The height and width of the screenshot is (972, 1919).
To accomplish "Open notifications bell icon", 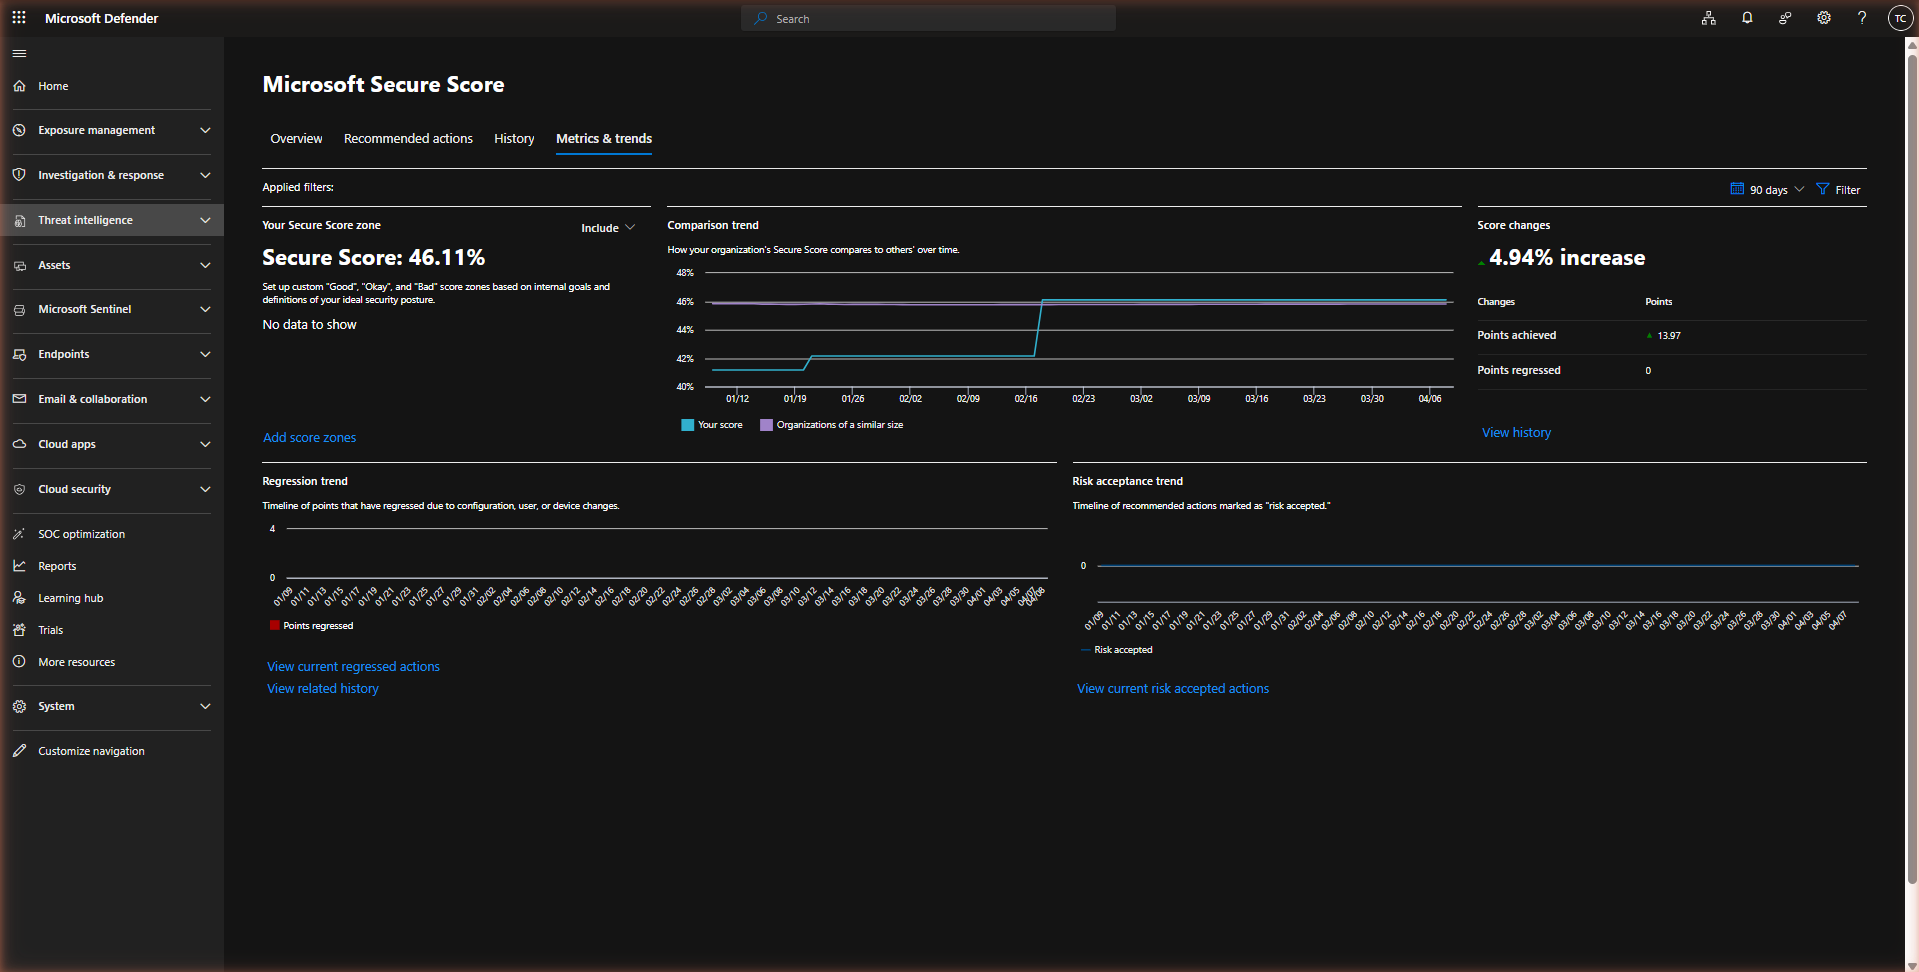I will (1747, 18).
